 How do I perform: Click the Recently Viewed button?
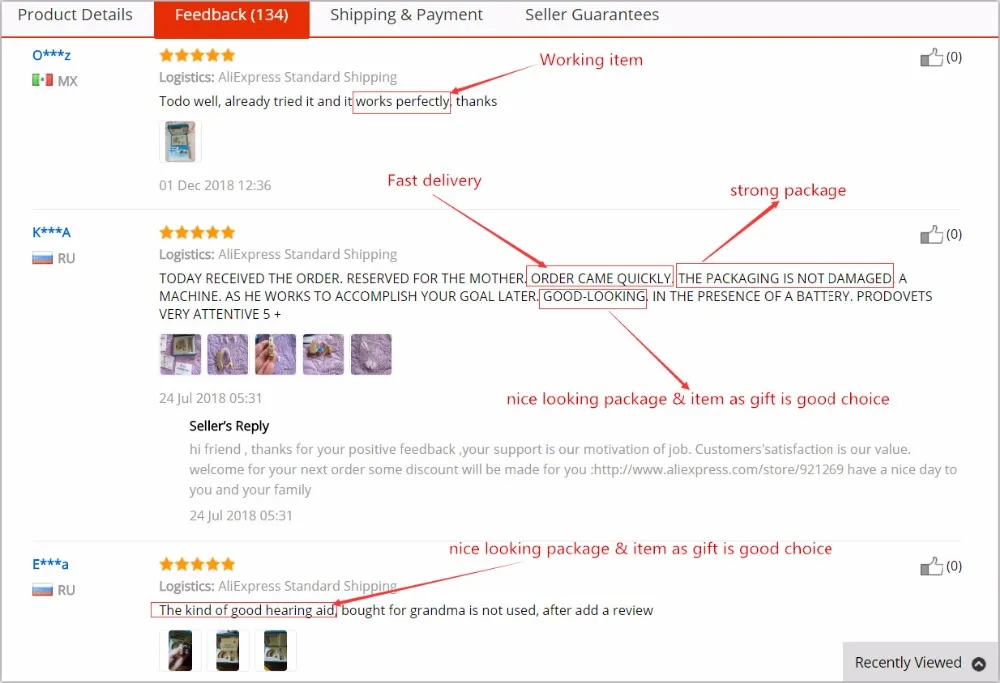pyautogui.click(x=920, y=663)
